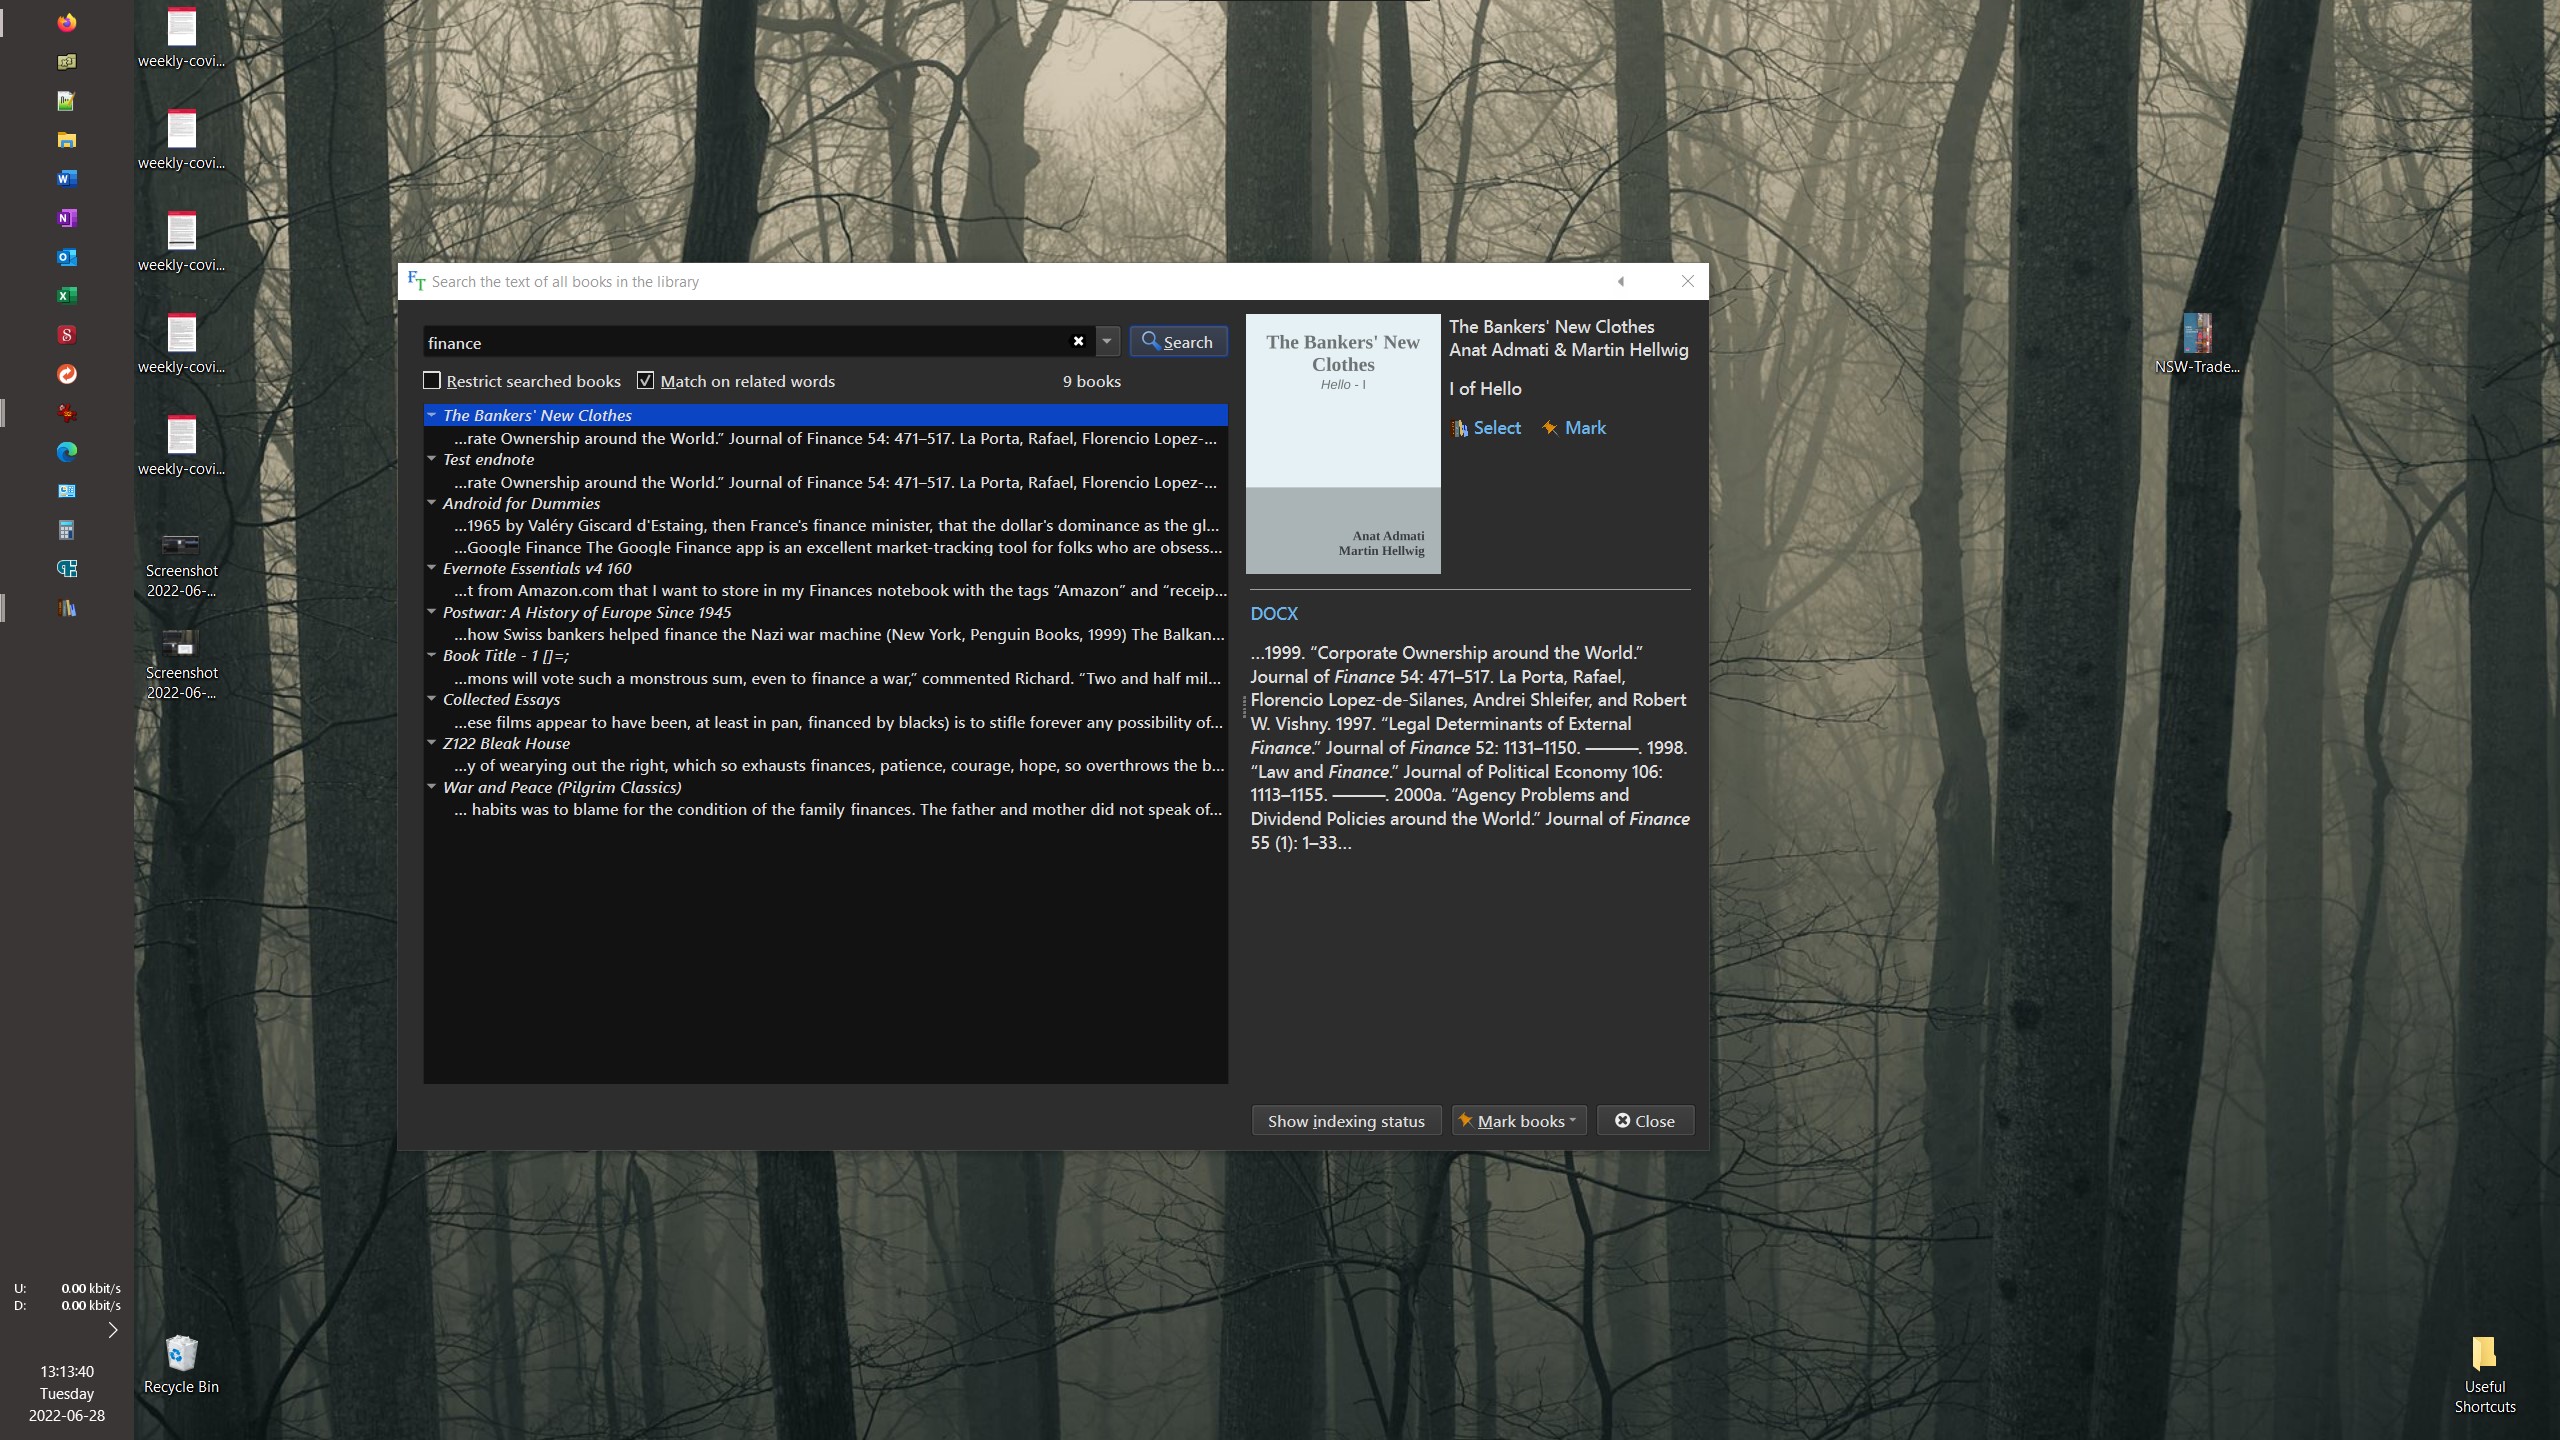2560x1440 pixels.
Task: Collapse the Collected Essays result group
Action: click(x=432, y=699)
